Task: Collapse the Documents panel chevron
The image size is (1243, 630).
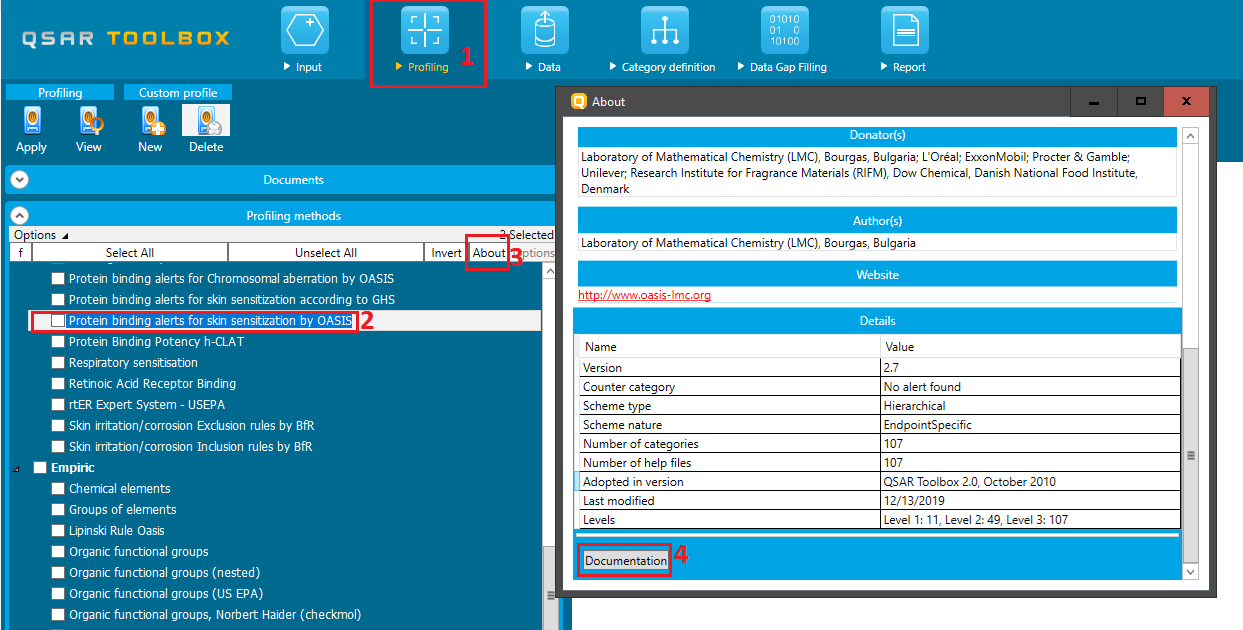Action: tap(19, 180)
